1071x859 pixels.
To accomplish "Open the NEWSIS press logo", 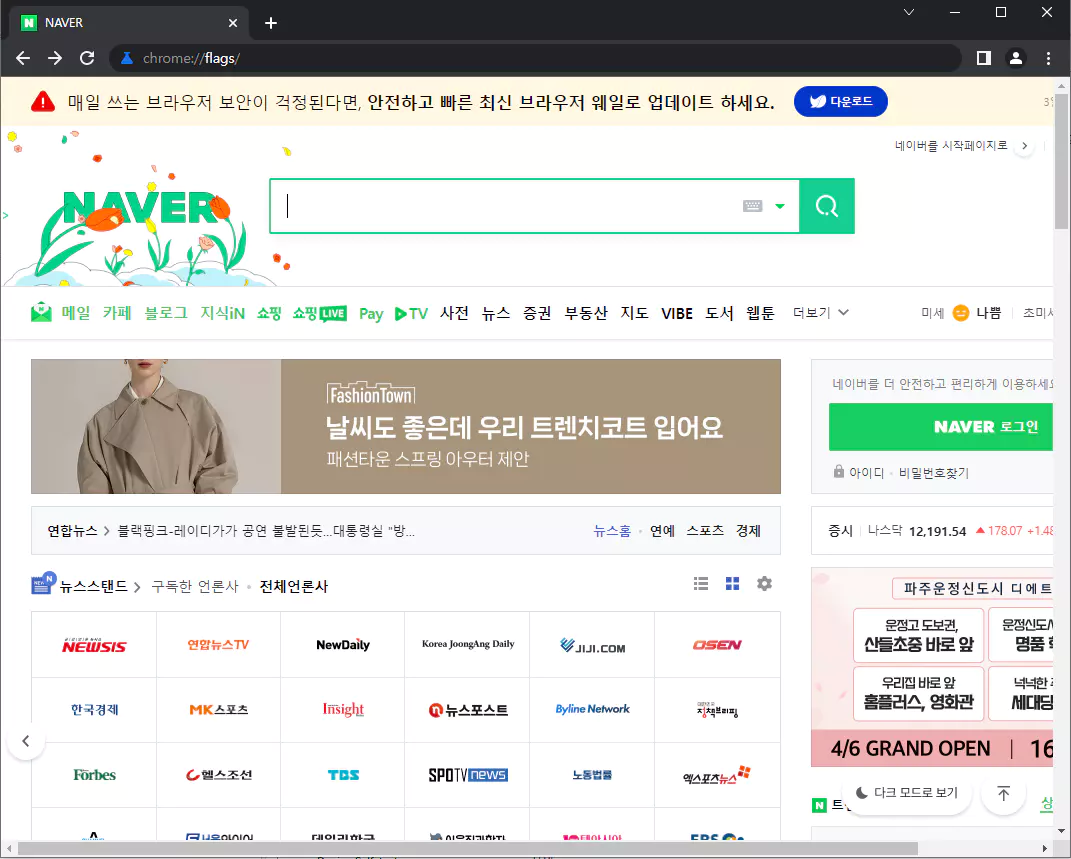I will (x=94, y=645).
